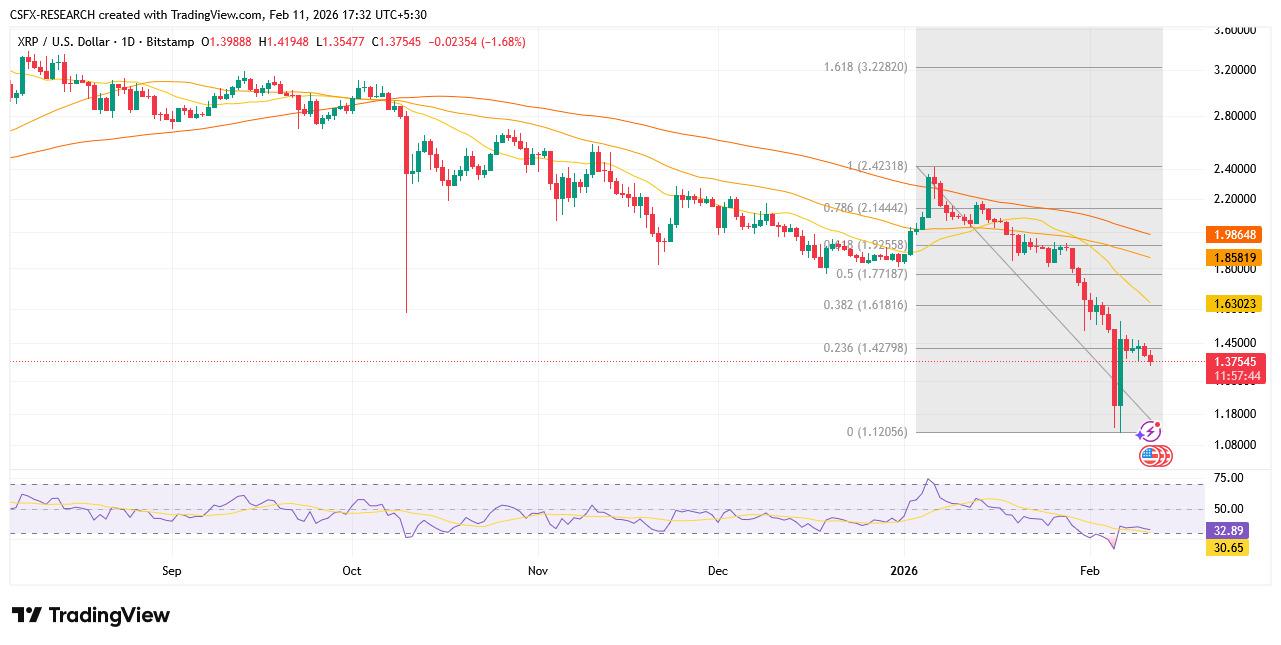Select the 0.5 (1.77187) Fibonacci label
The width and height of the screenshot is (1281, 645).
pos(871,273)
